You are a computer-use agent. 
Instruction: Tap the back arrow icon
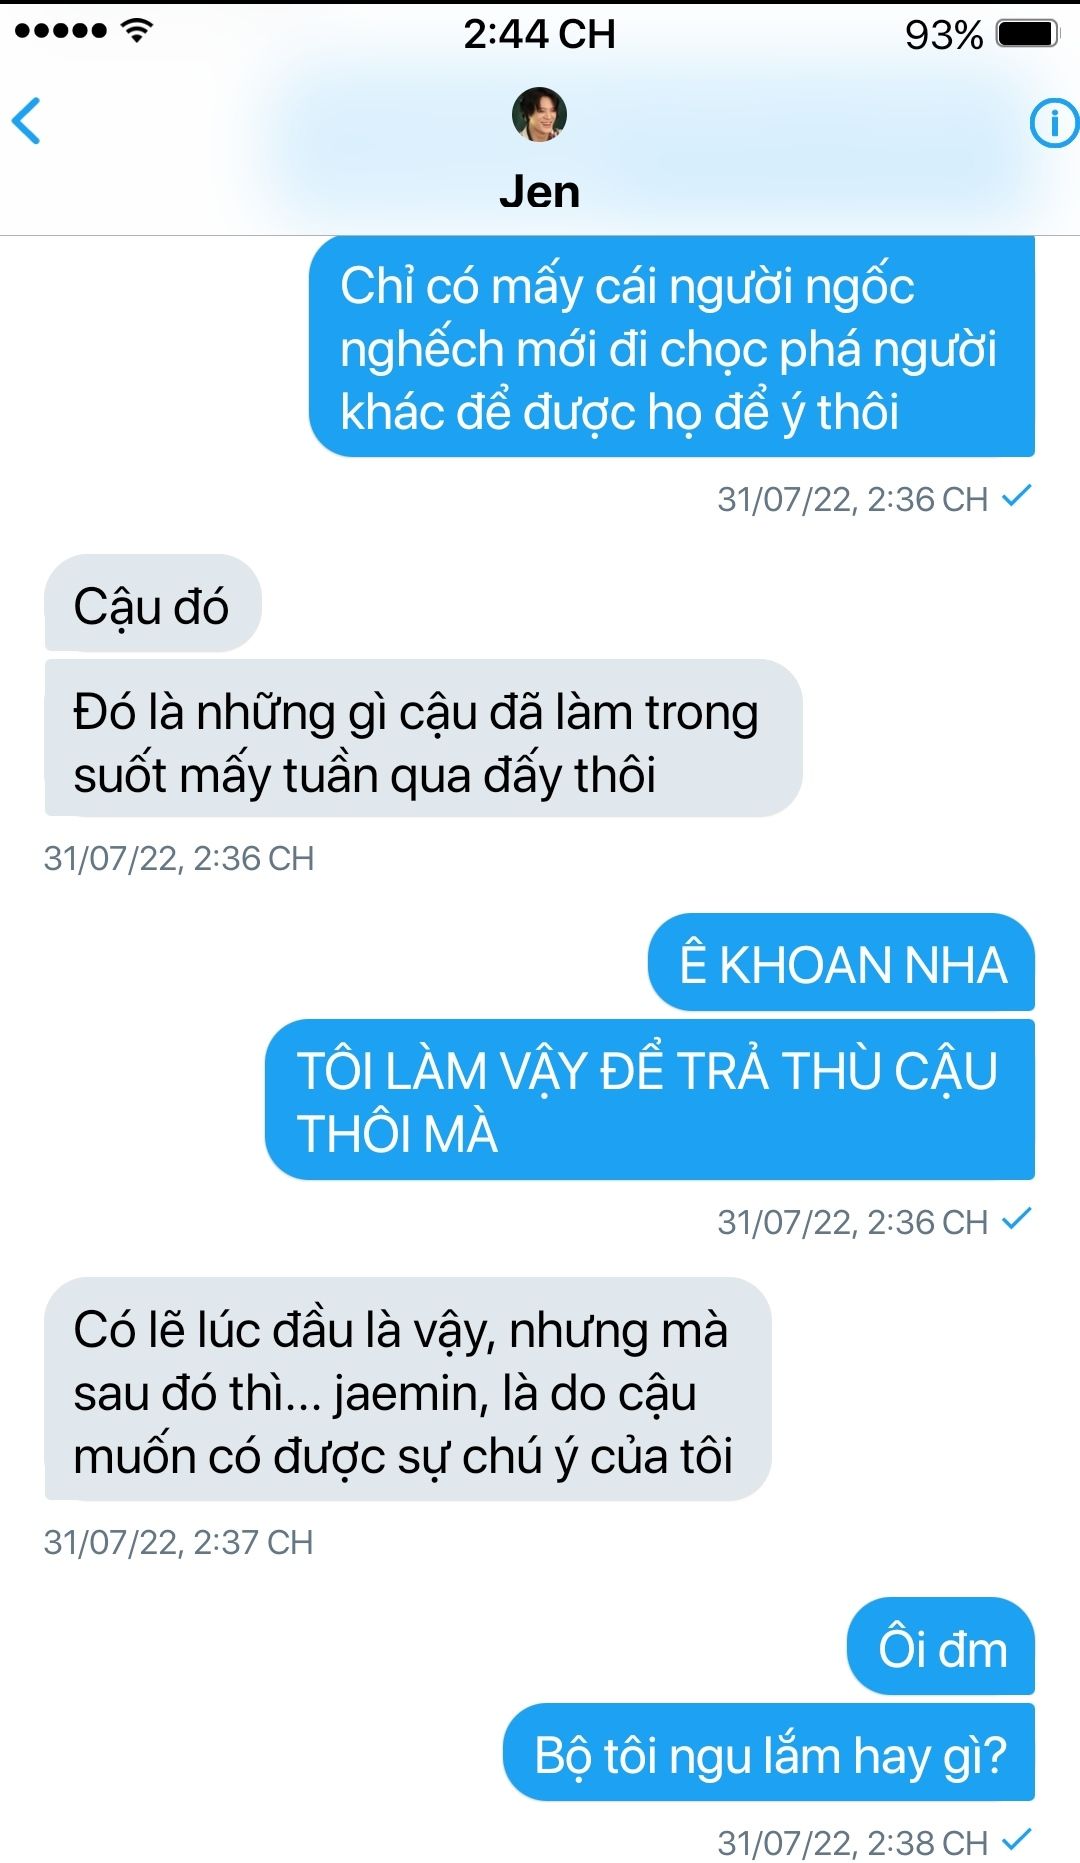[26, 121]
